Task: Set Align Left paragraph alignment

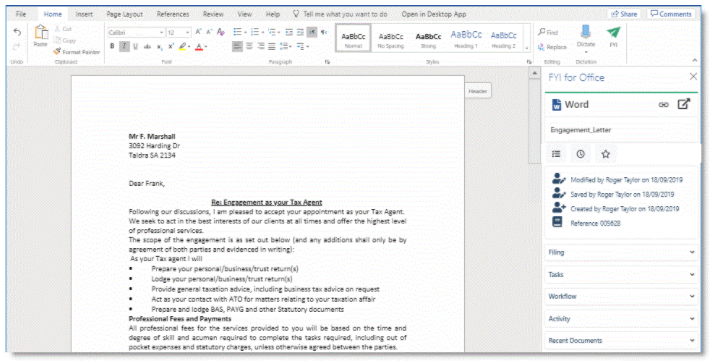Action: (237, 46)
